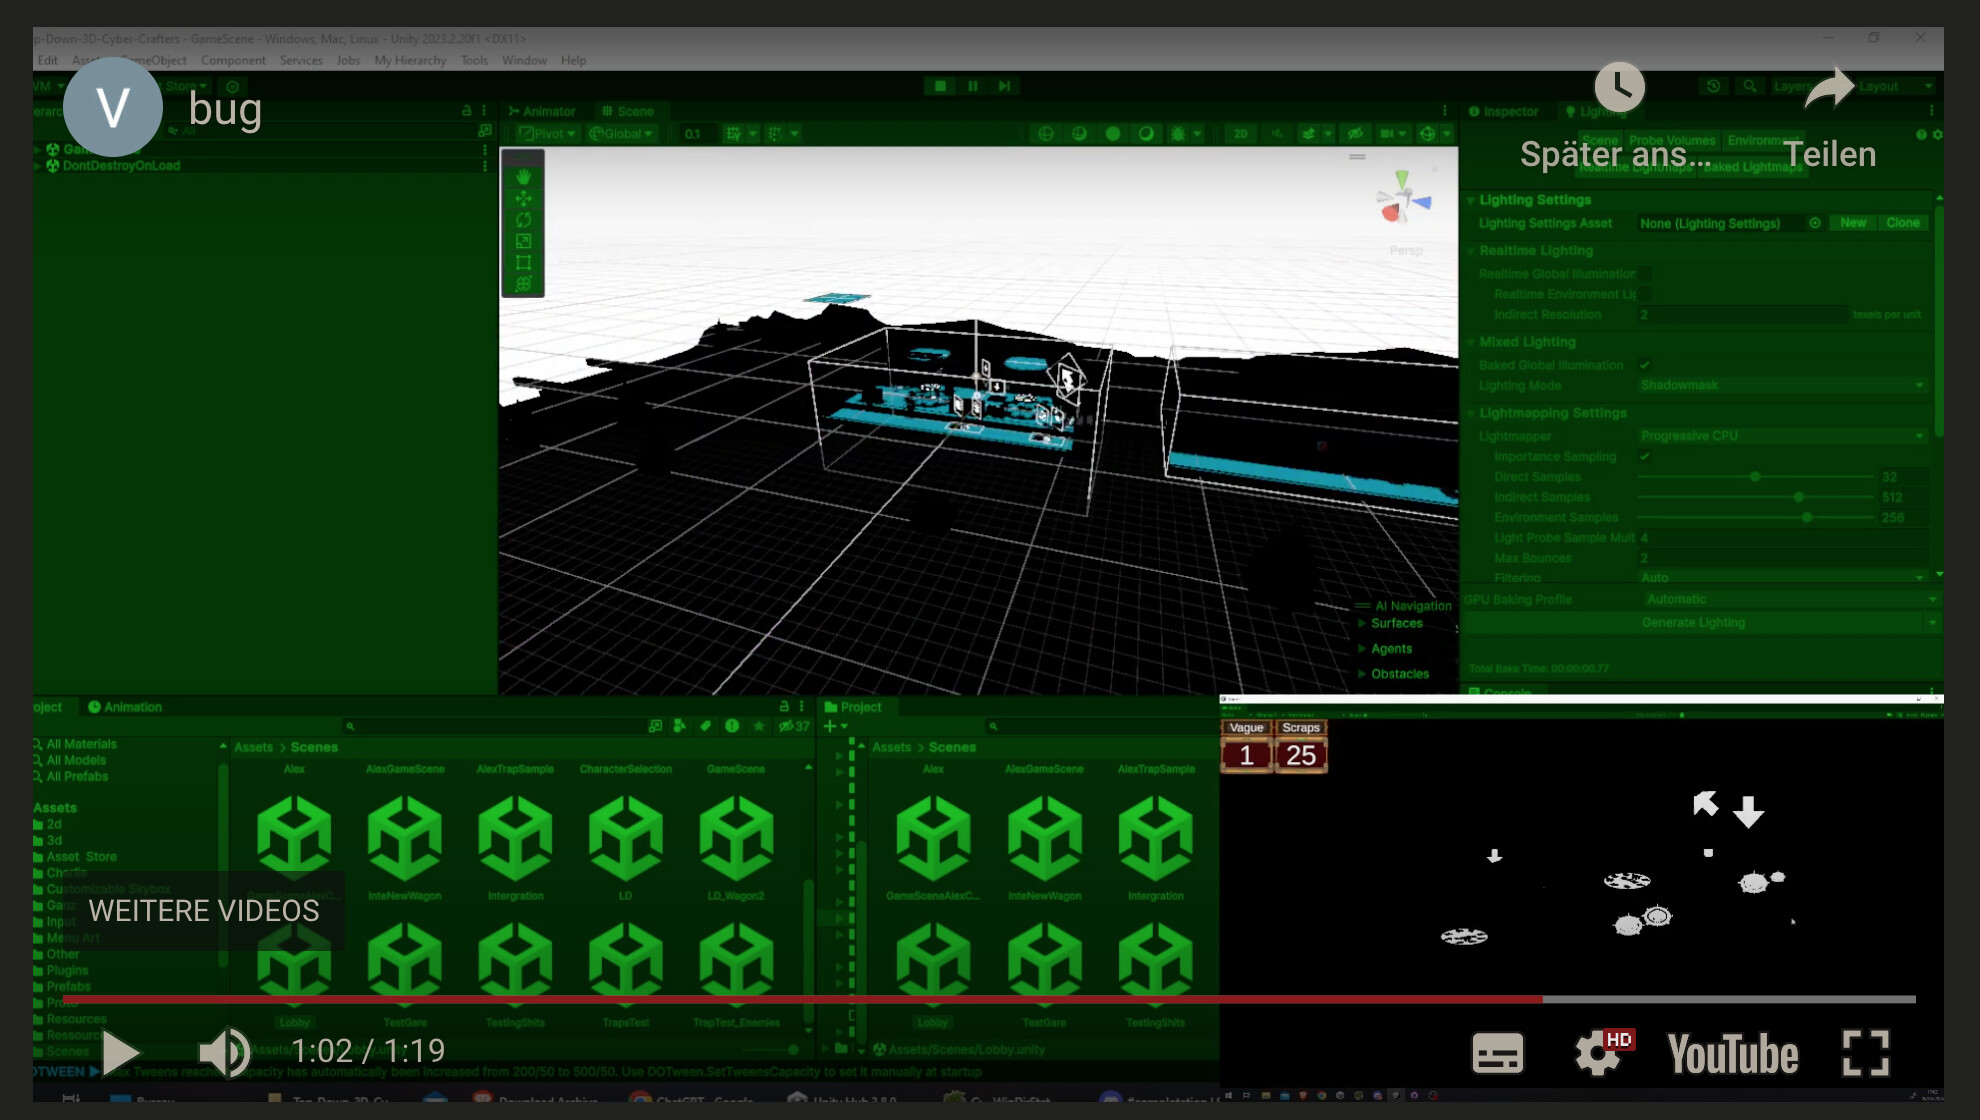1980x1120 pixels.
Task: Enter fullscreen mode
Action: coord(1865,1053)
